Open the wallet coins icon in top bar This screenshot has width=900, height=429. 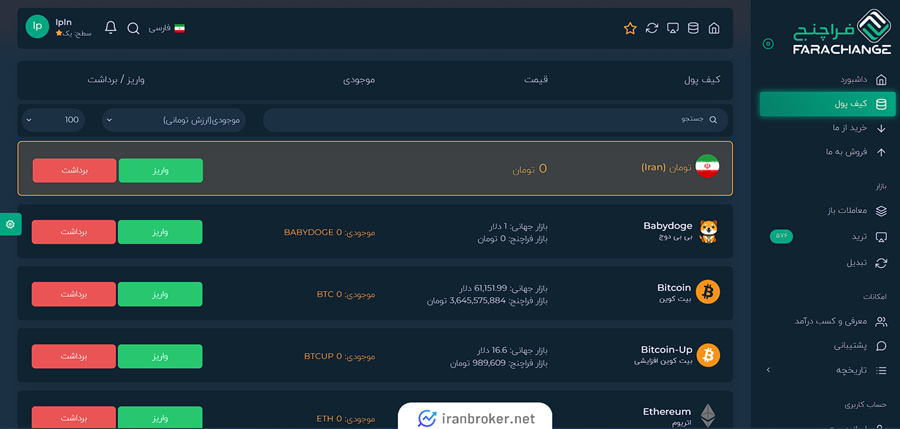tap(693, 28)
